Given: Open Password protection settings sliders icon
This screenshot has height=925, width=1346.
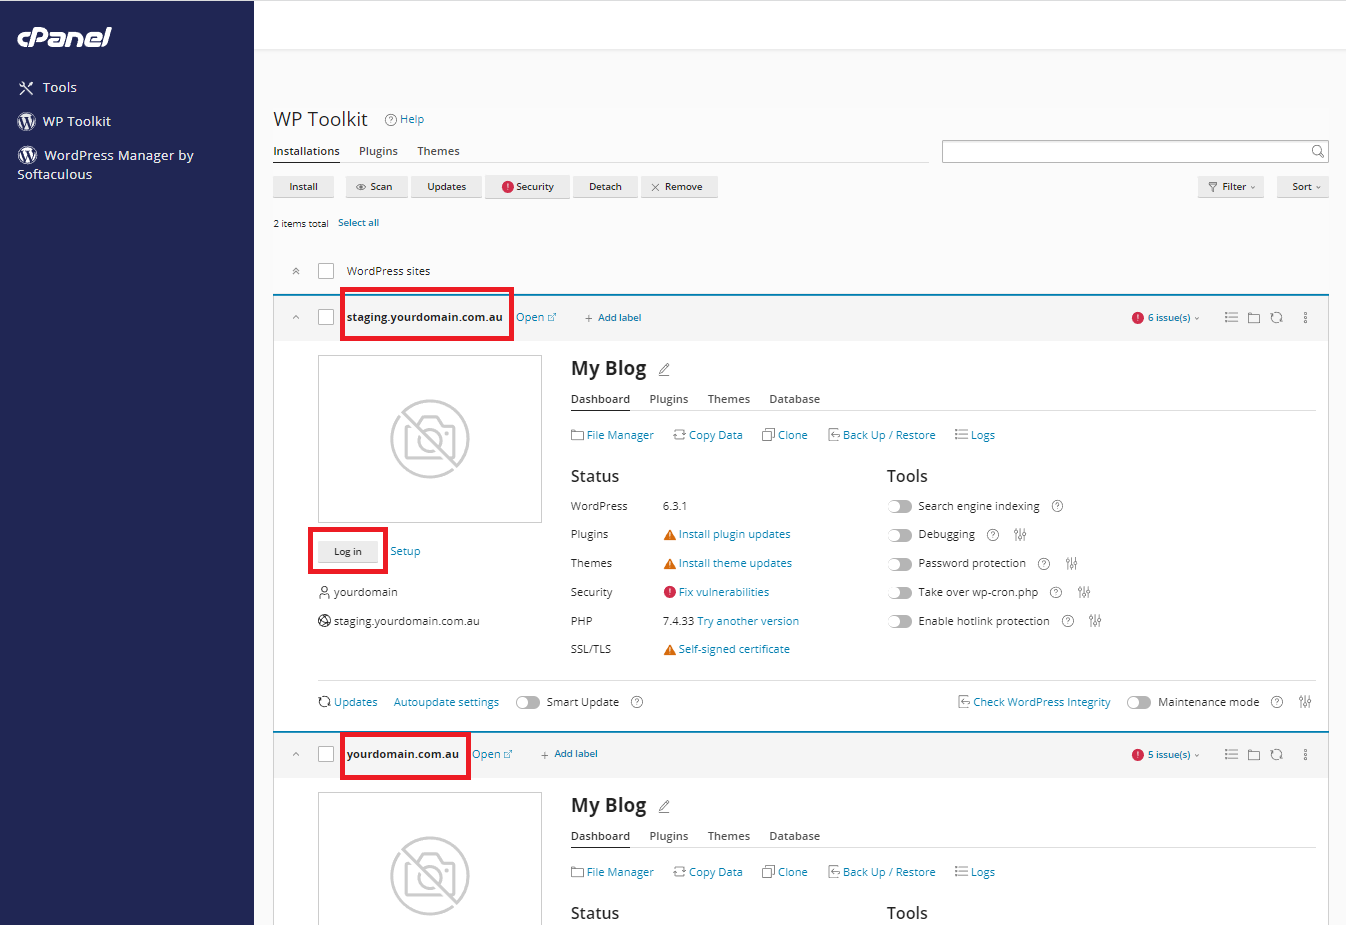Looking at the screenshot, I should tap(1071, 564).
